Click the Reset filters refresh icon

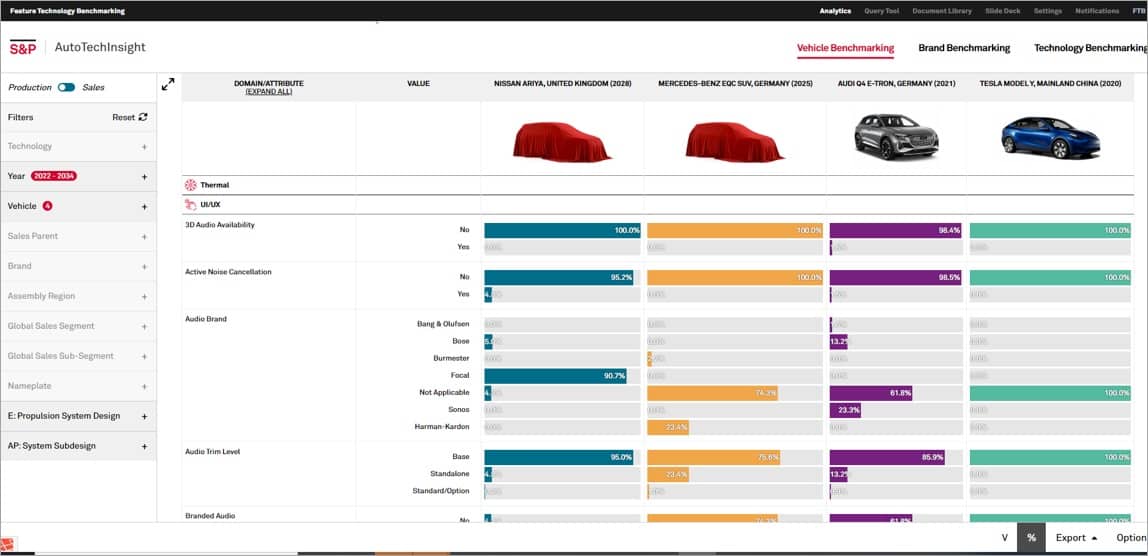coord(143,117)
